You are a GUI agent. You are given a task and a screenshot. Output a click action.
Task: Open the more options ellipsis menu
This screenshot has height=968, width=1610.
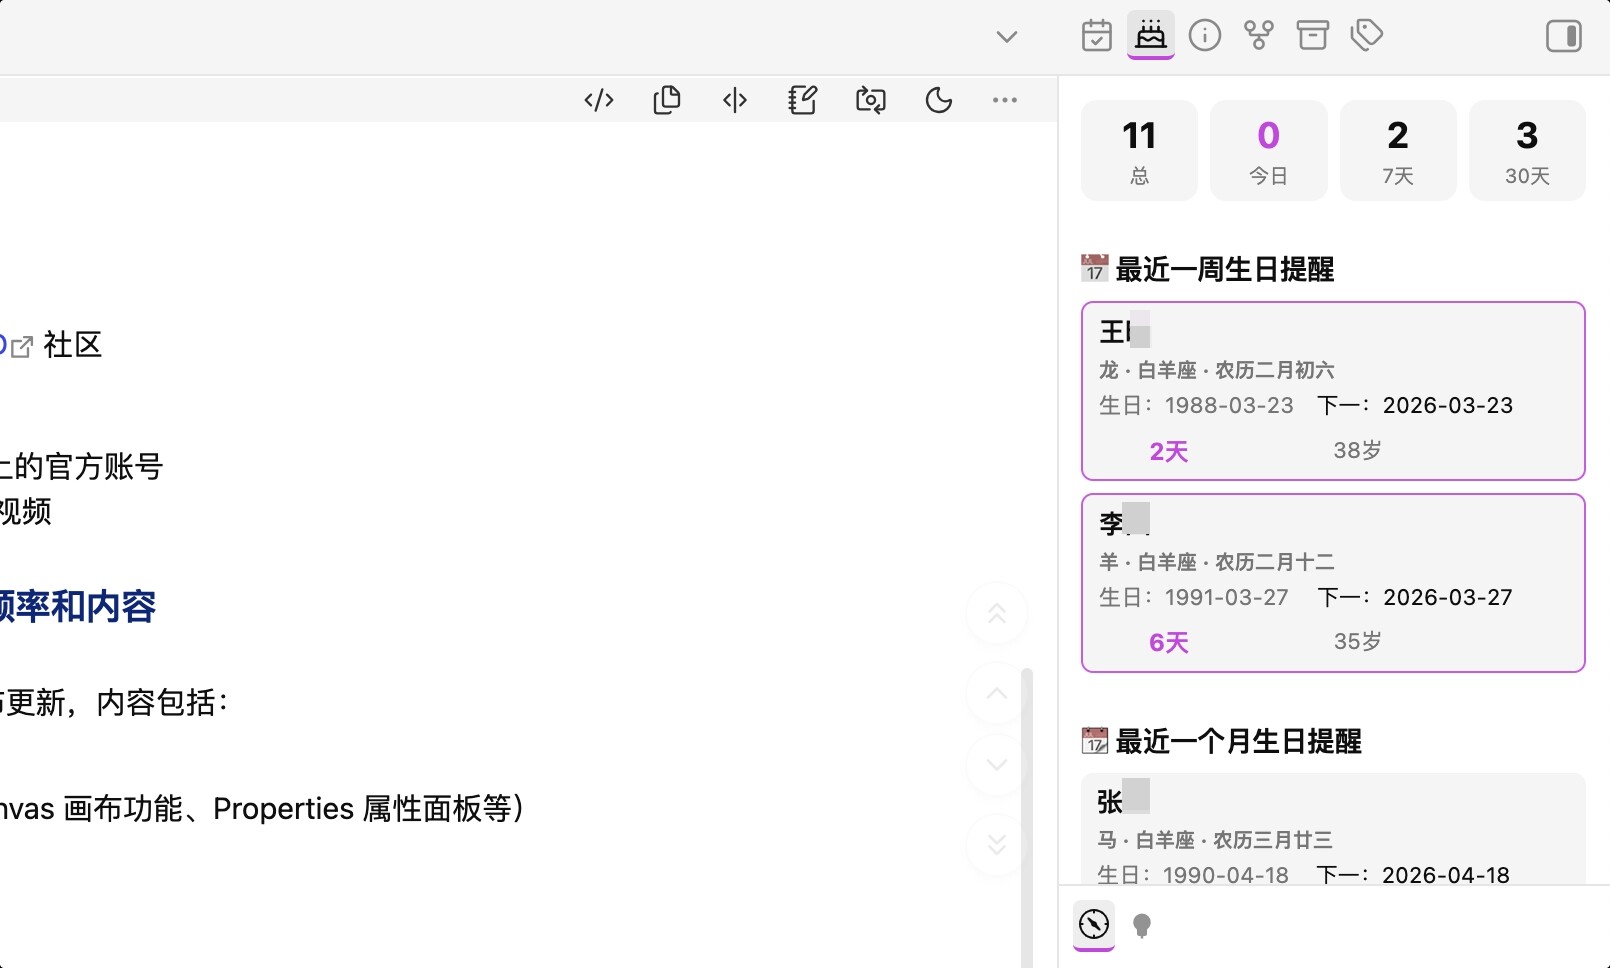click(1005, 100)
